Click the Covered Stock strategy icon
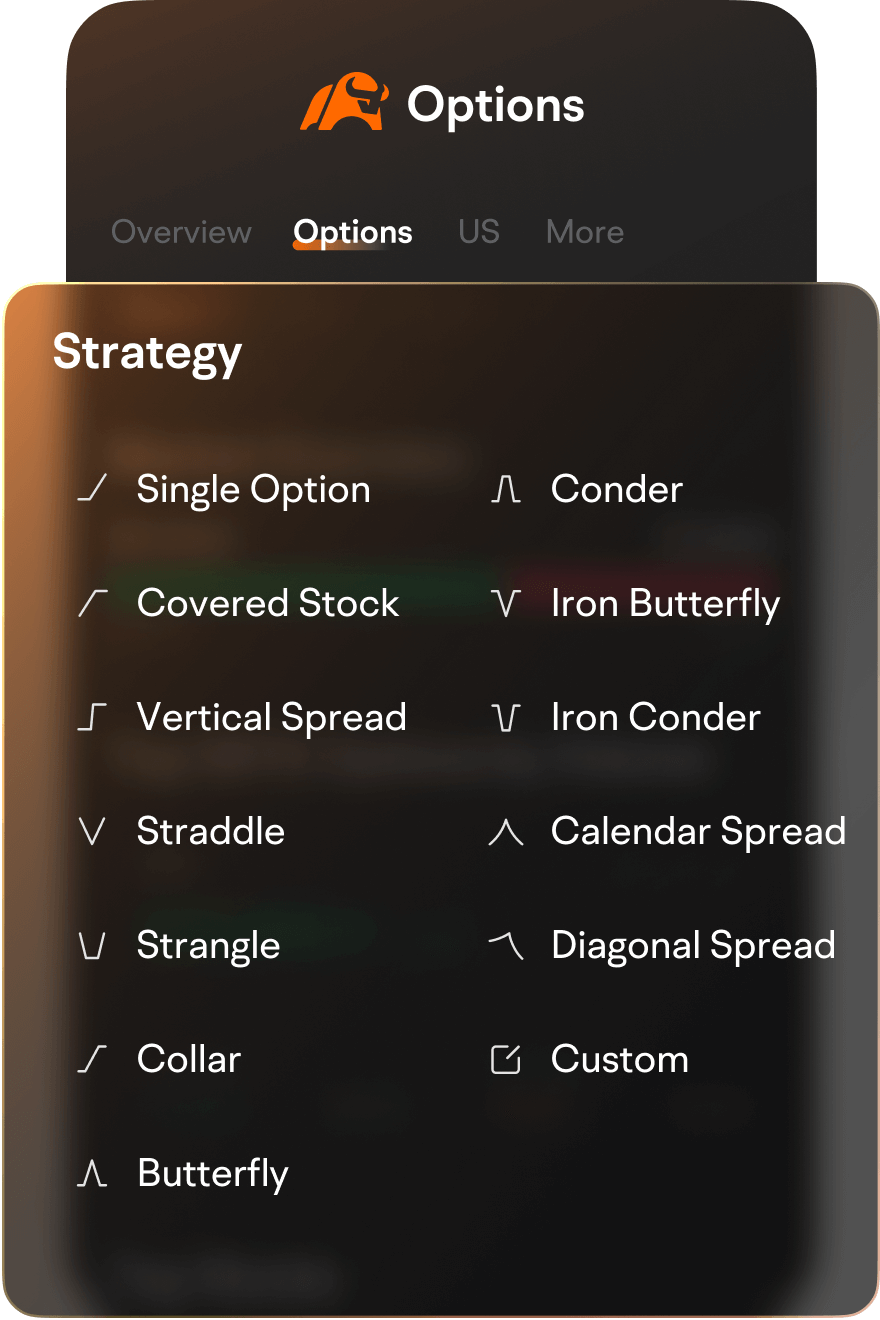The image size is (880, 1320). point(92,603)
